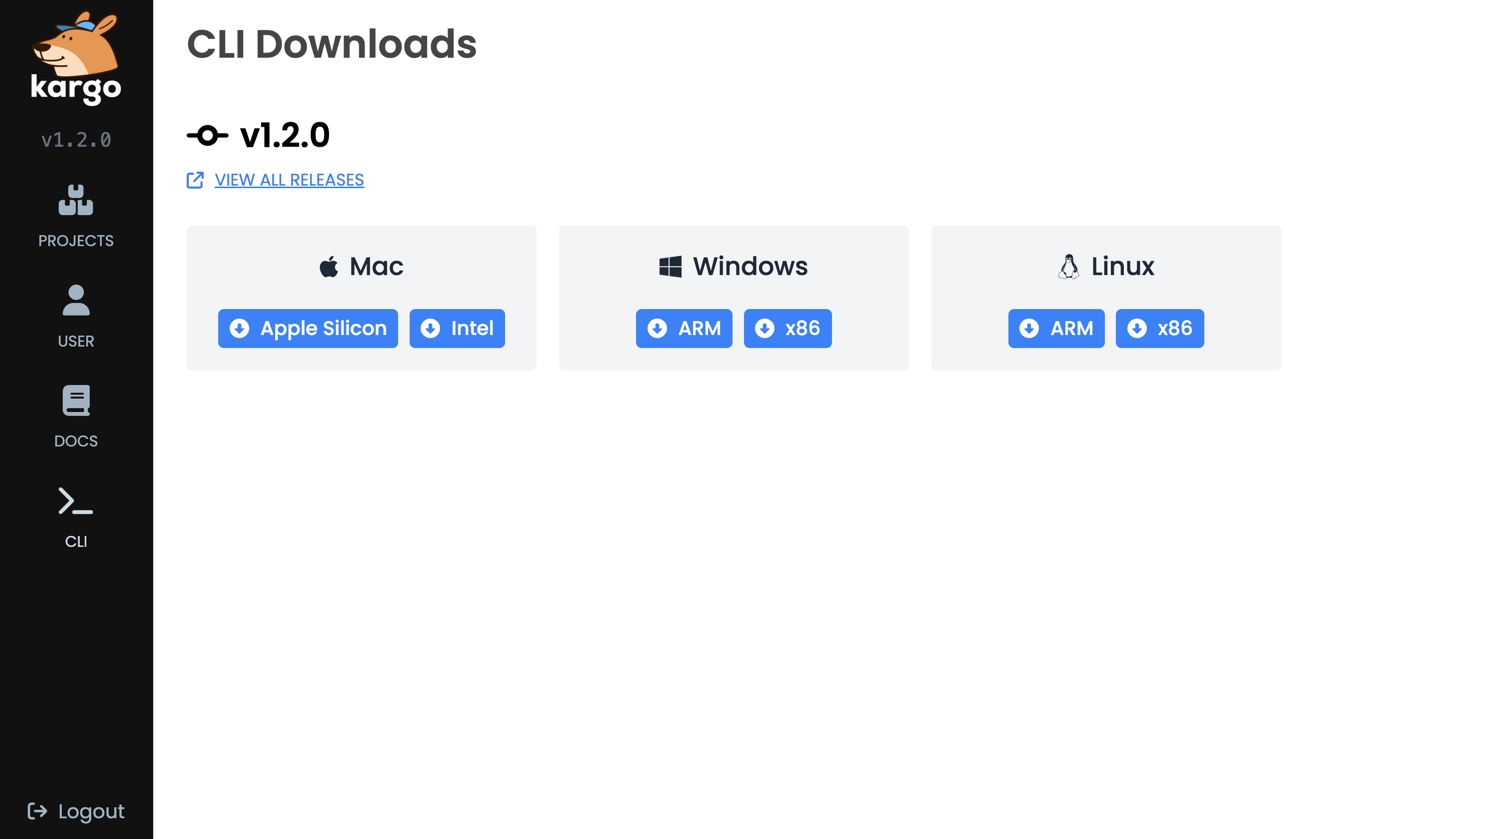Click the download icon inside the Intel button
Viewport: 1492px width, 839px height.
(431, 328)
